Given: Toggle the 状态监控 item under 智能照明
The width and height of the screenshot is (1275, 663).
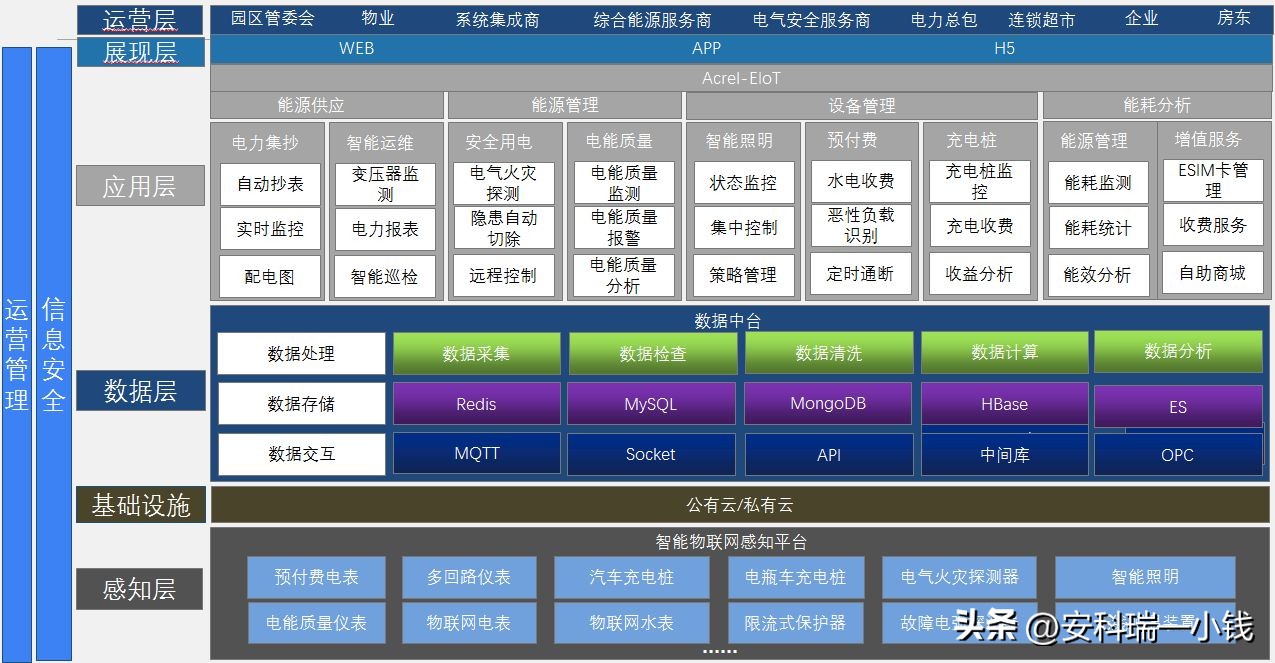Looking at the screenshot, I should pyautogui.click(x=743, y=182).
